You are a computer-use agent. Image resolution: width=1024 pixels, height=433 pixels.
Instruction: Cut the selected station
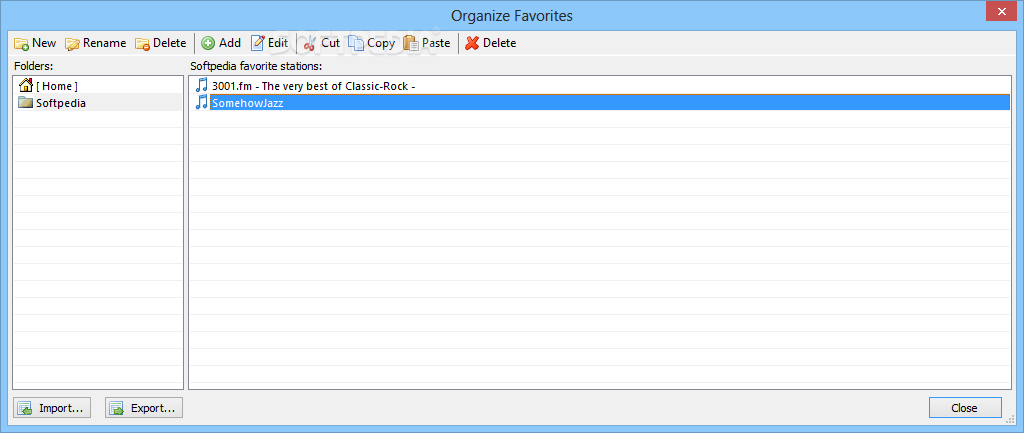pyautogui.click(x=322, y=43)
